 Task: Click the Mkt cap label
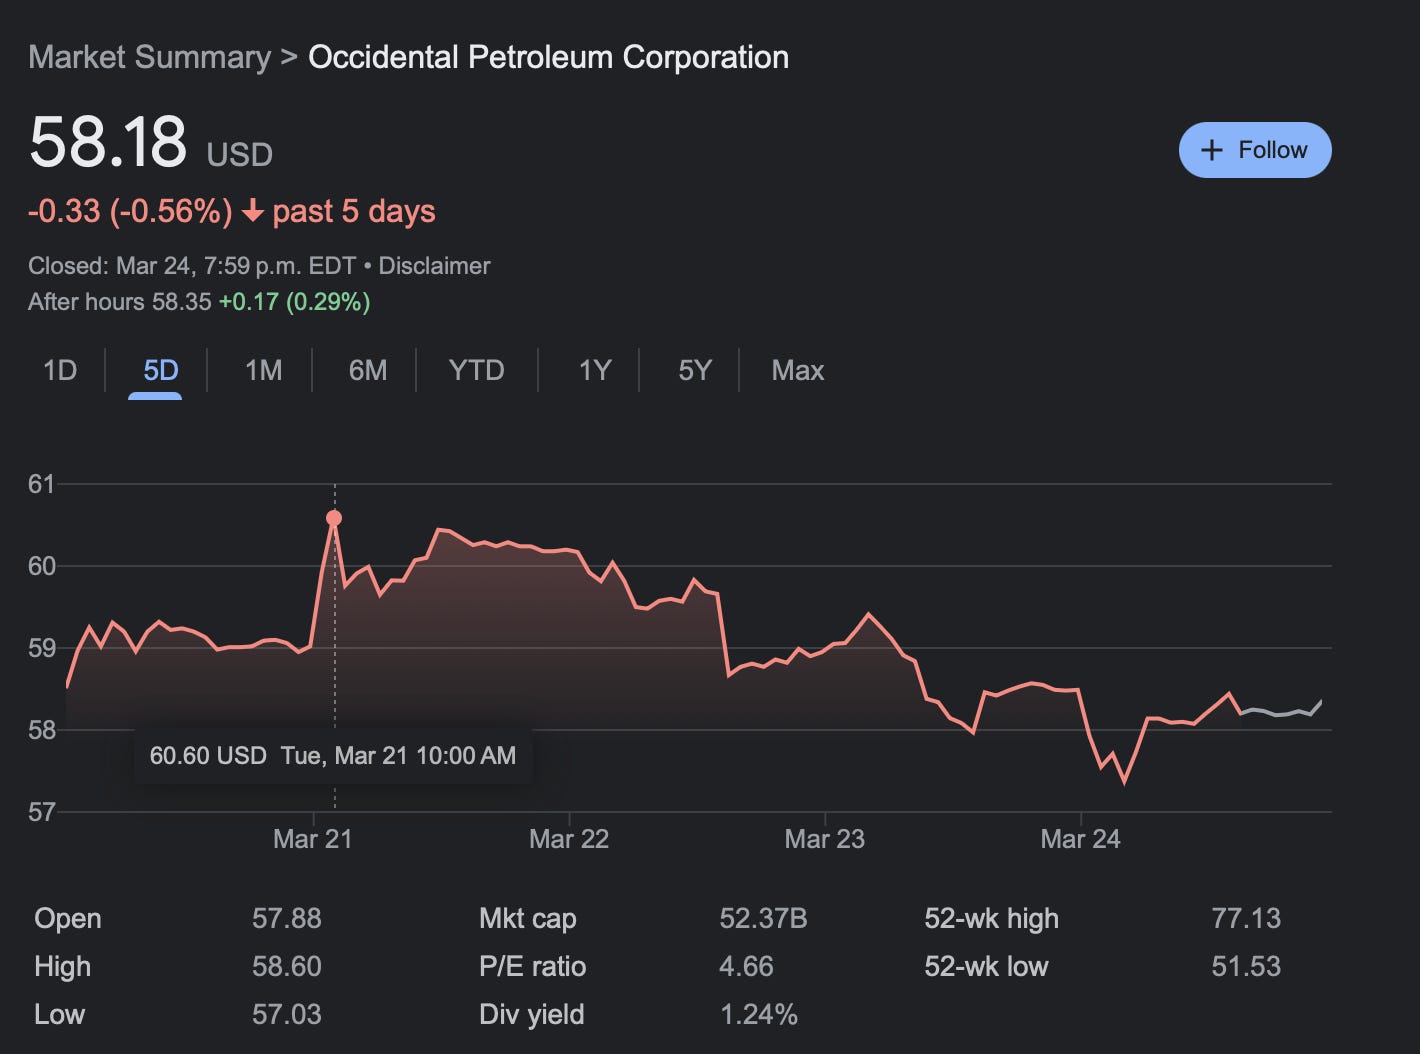point(528,918)
